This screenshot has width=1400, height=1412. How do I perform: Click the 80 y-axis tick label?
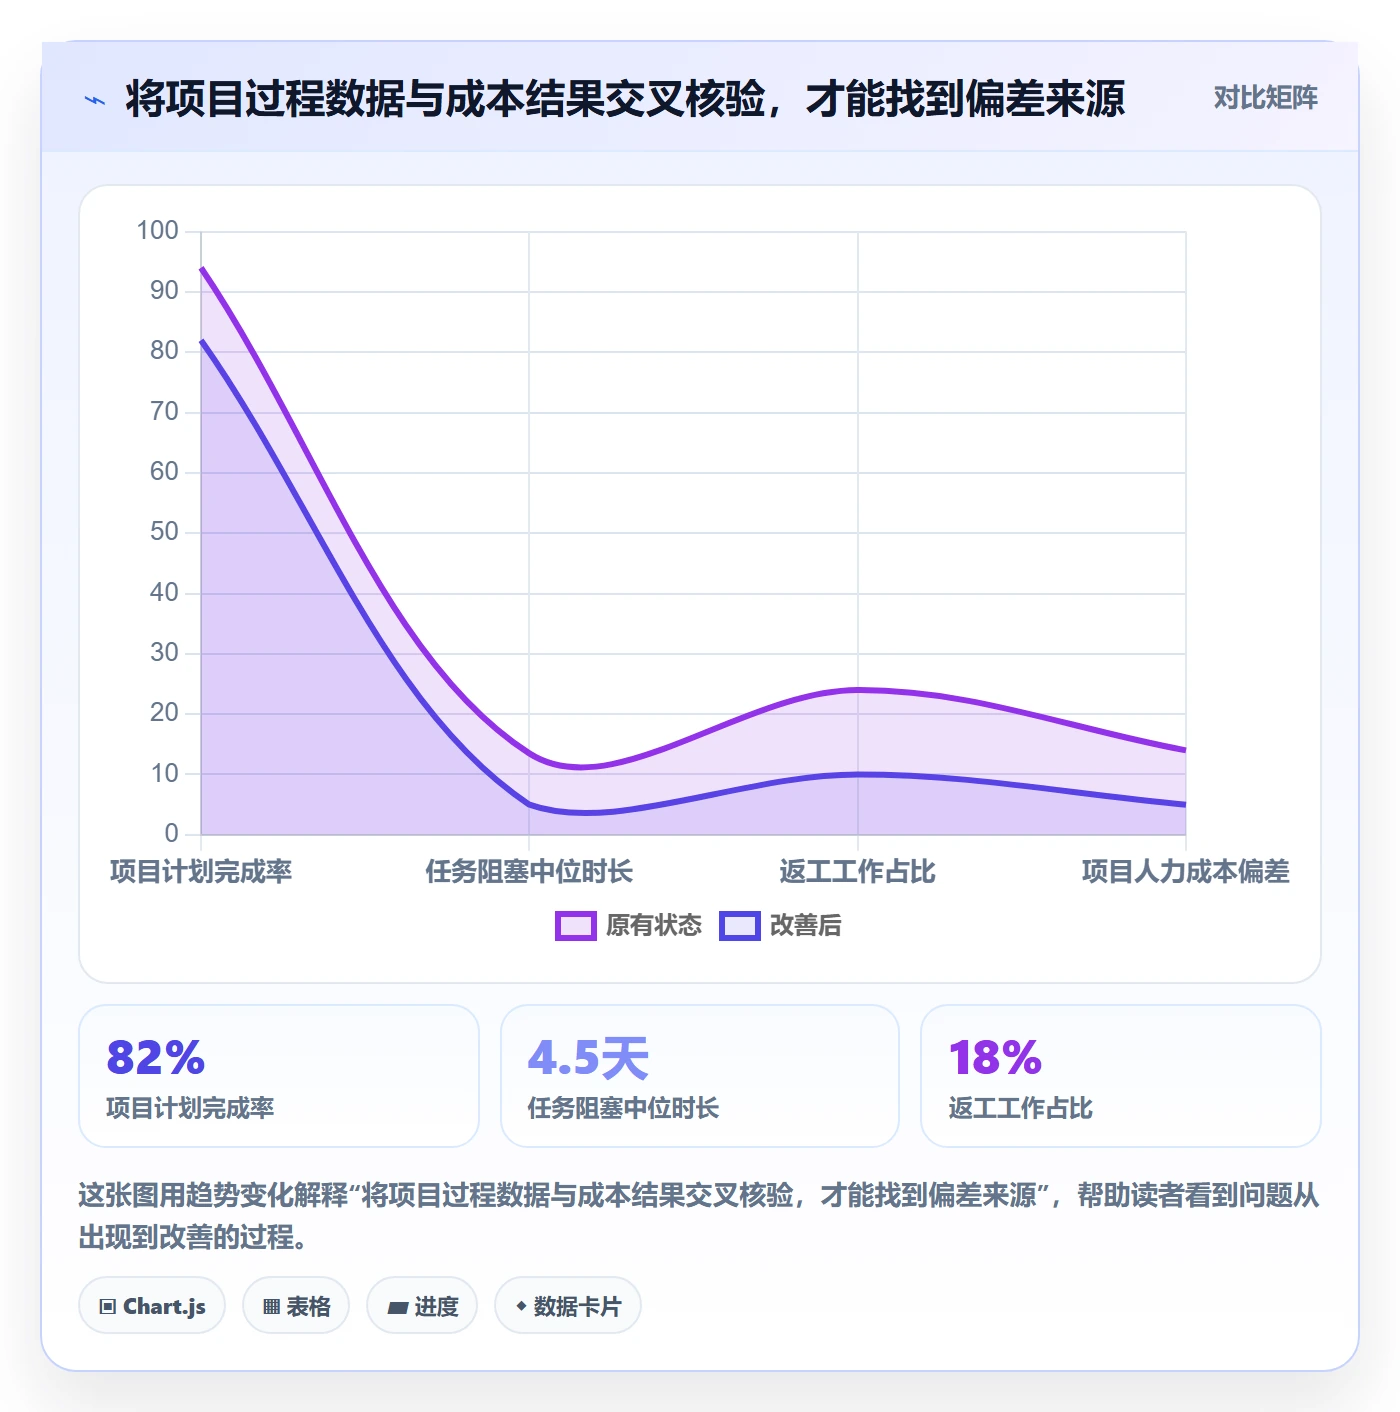pyautogui.click(x=164, y=351)
